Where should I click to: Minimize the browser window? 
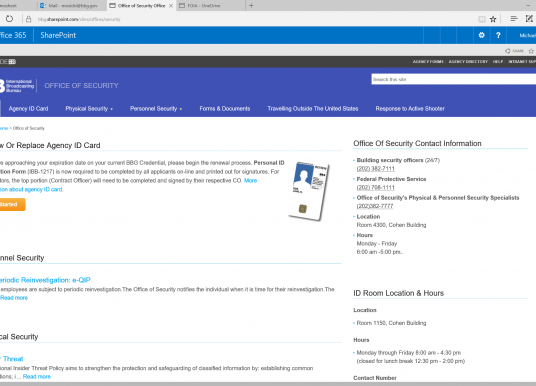click(528, 5)
